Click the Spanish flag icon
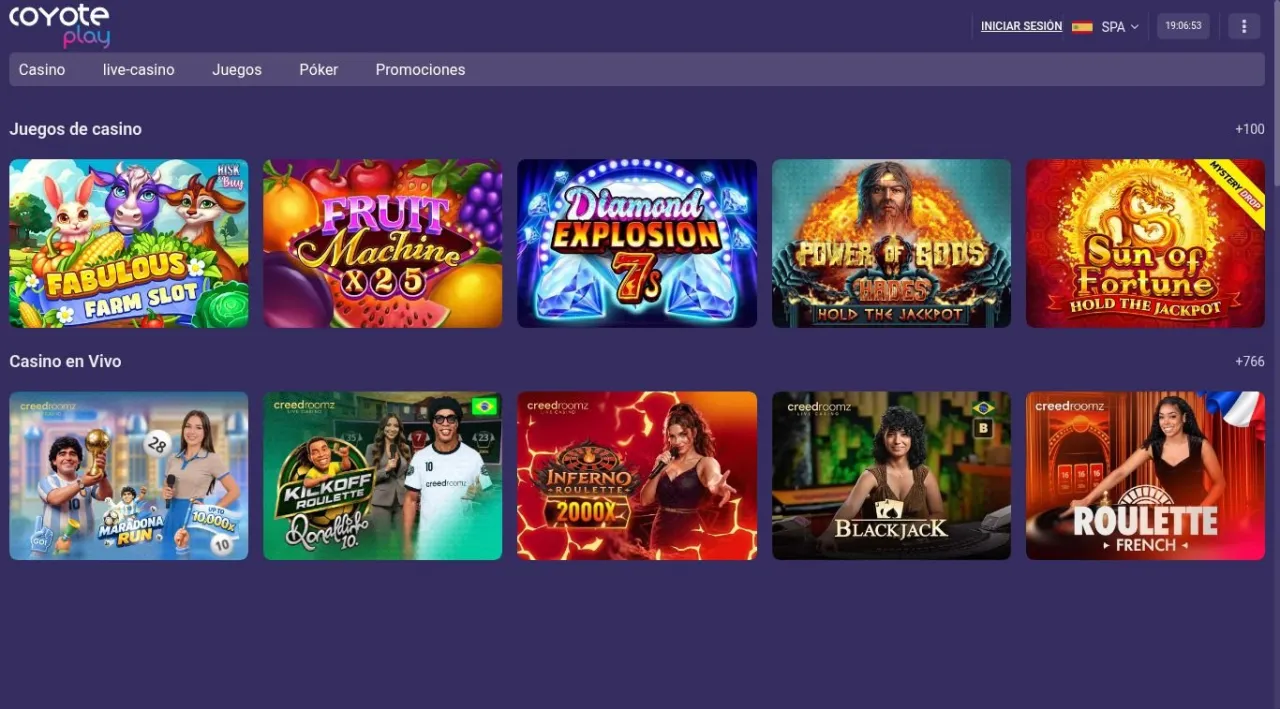1280x709 pixels. (1082, 27)
